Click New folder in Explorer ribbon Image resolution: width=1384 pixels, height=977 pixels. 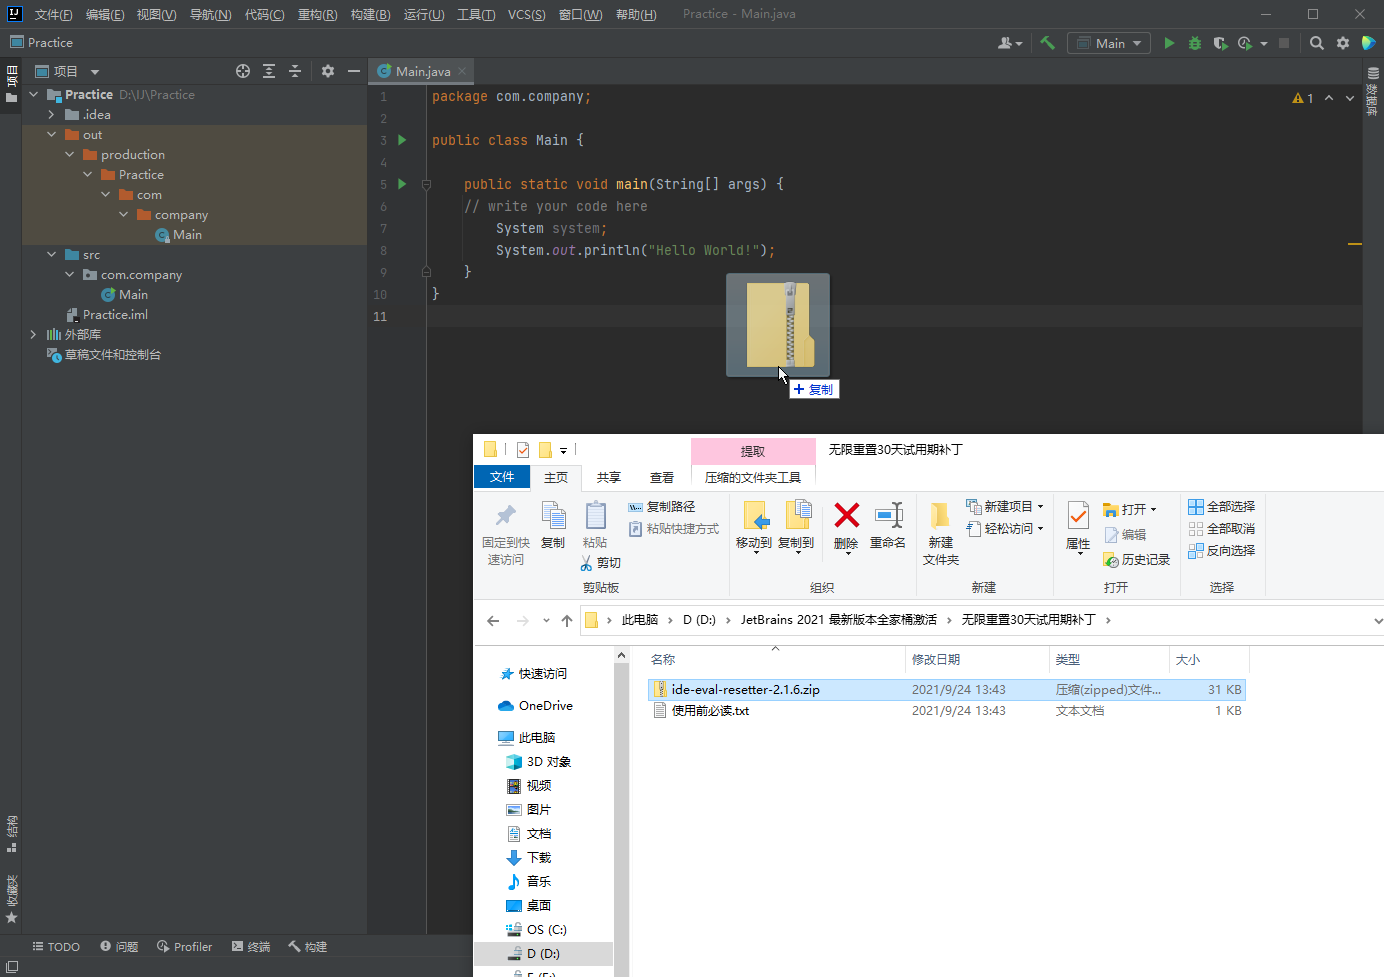click(941, 534)
